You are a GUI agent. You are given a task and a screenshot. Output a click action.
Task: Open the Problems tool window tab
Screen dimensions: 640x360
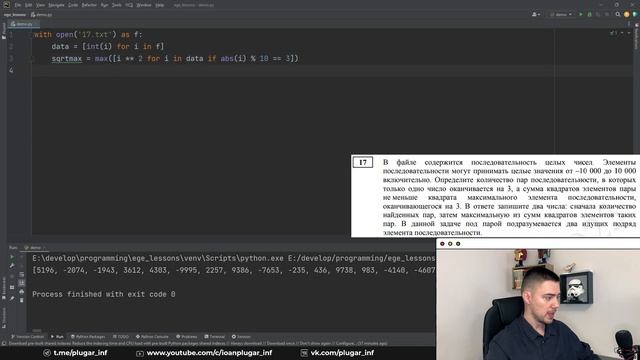187,337
